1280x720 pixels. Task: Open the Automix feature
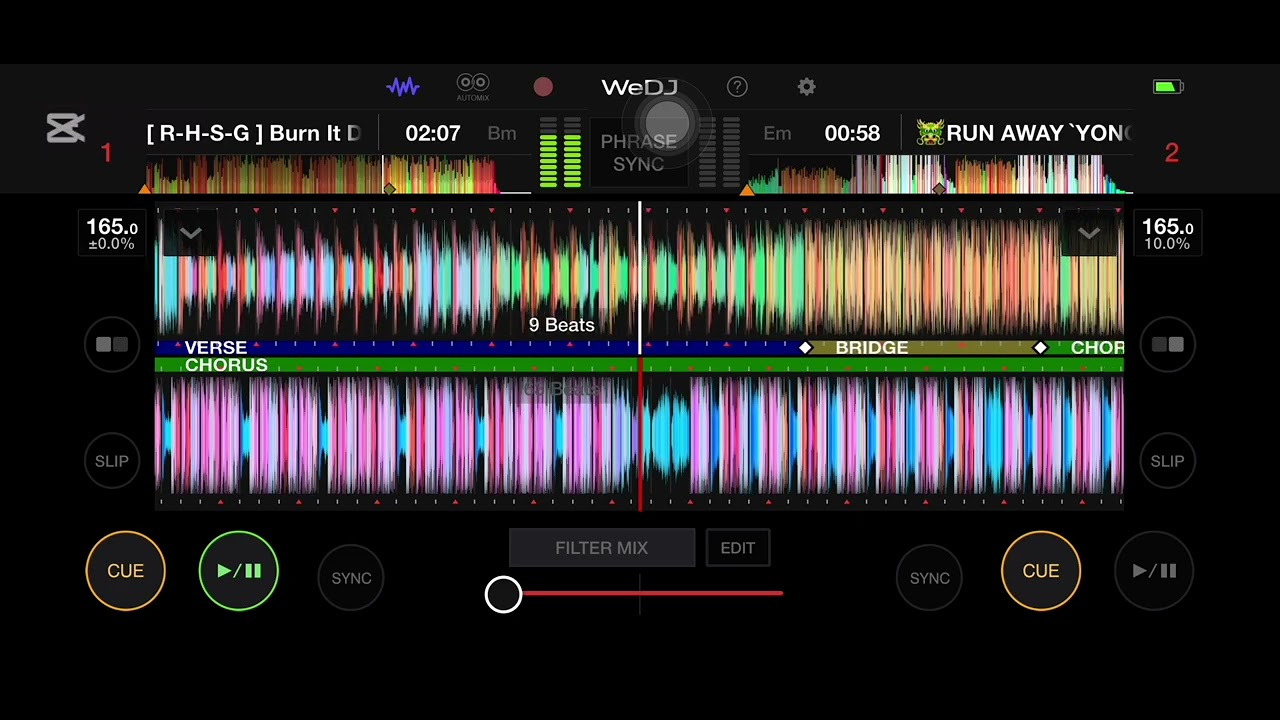point(473,87)
